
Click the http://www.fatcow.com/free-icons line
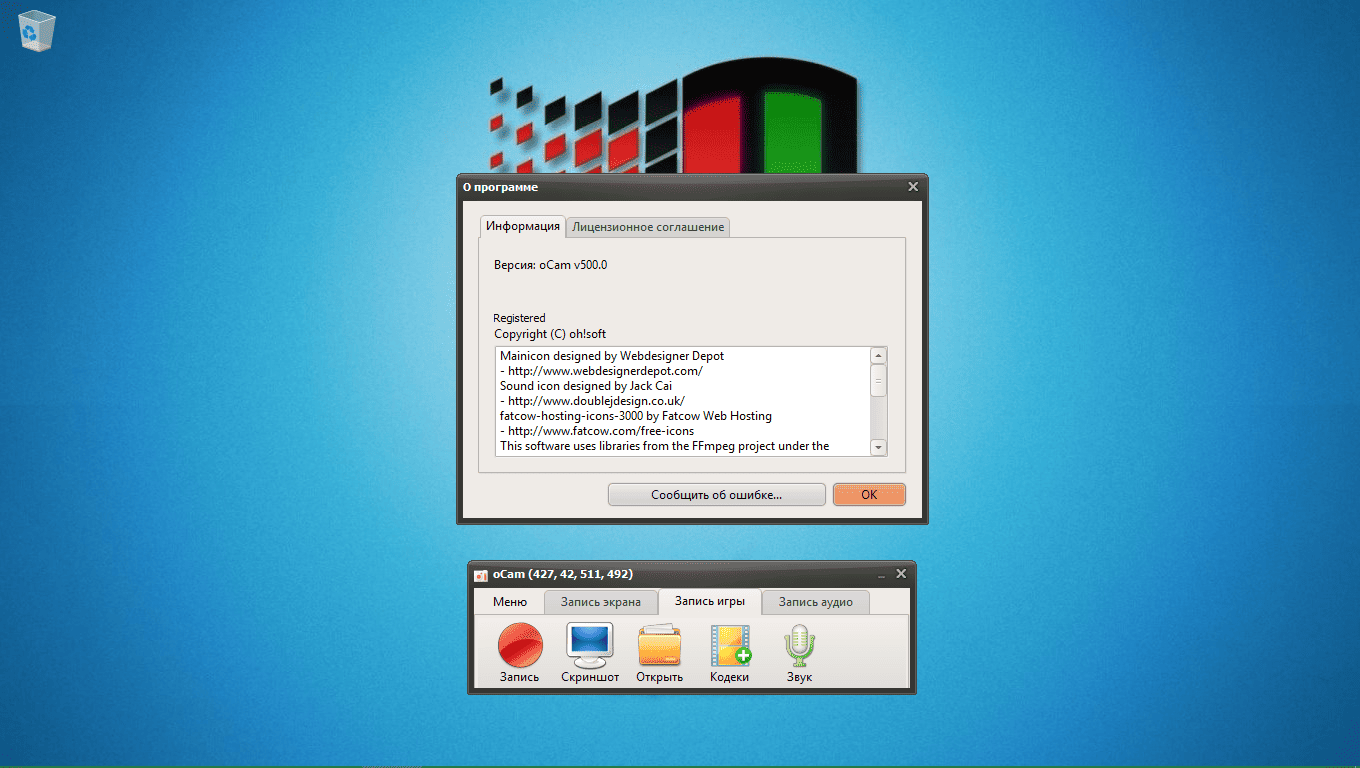click(597, 431)
